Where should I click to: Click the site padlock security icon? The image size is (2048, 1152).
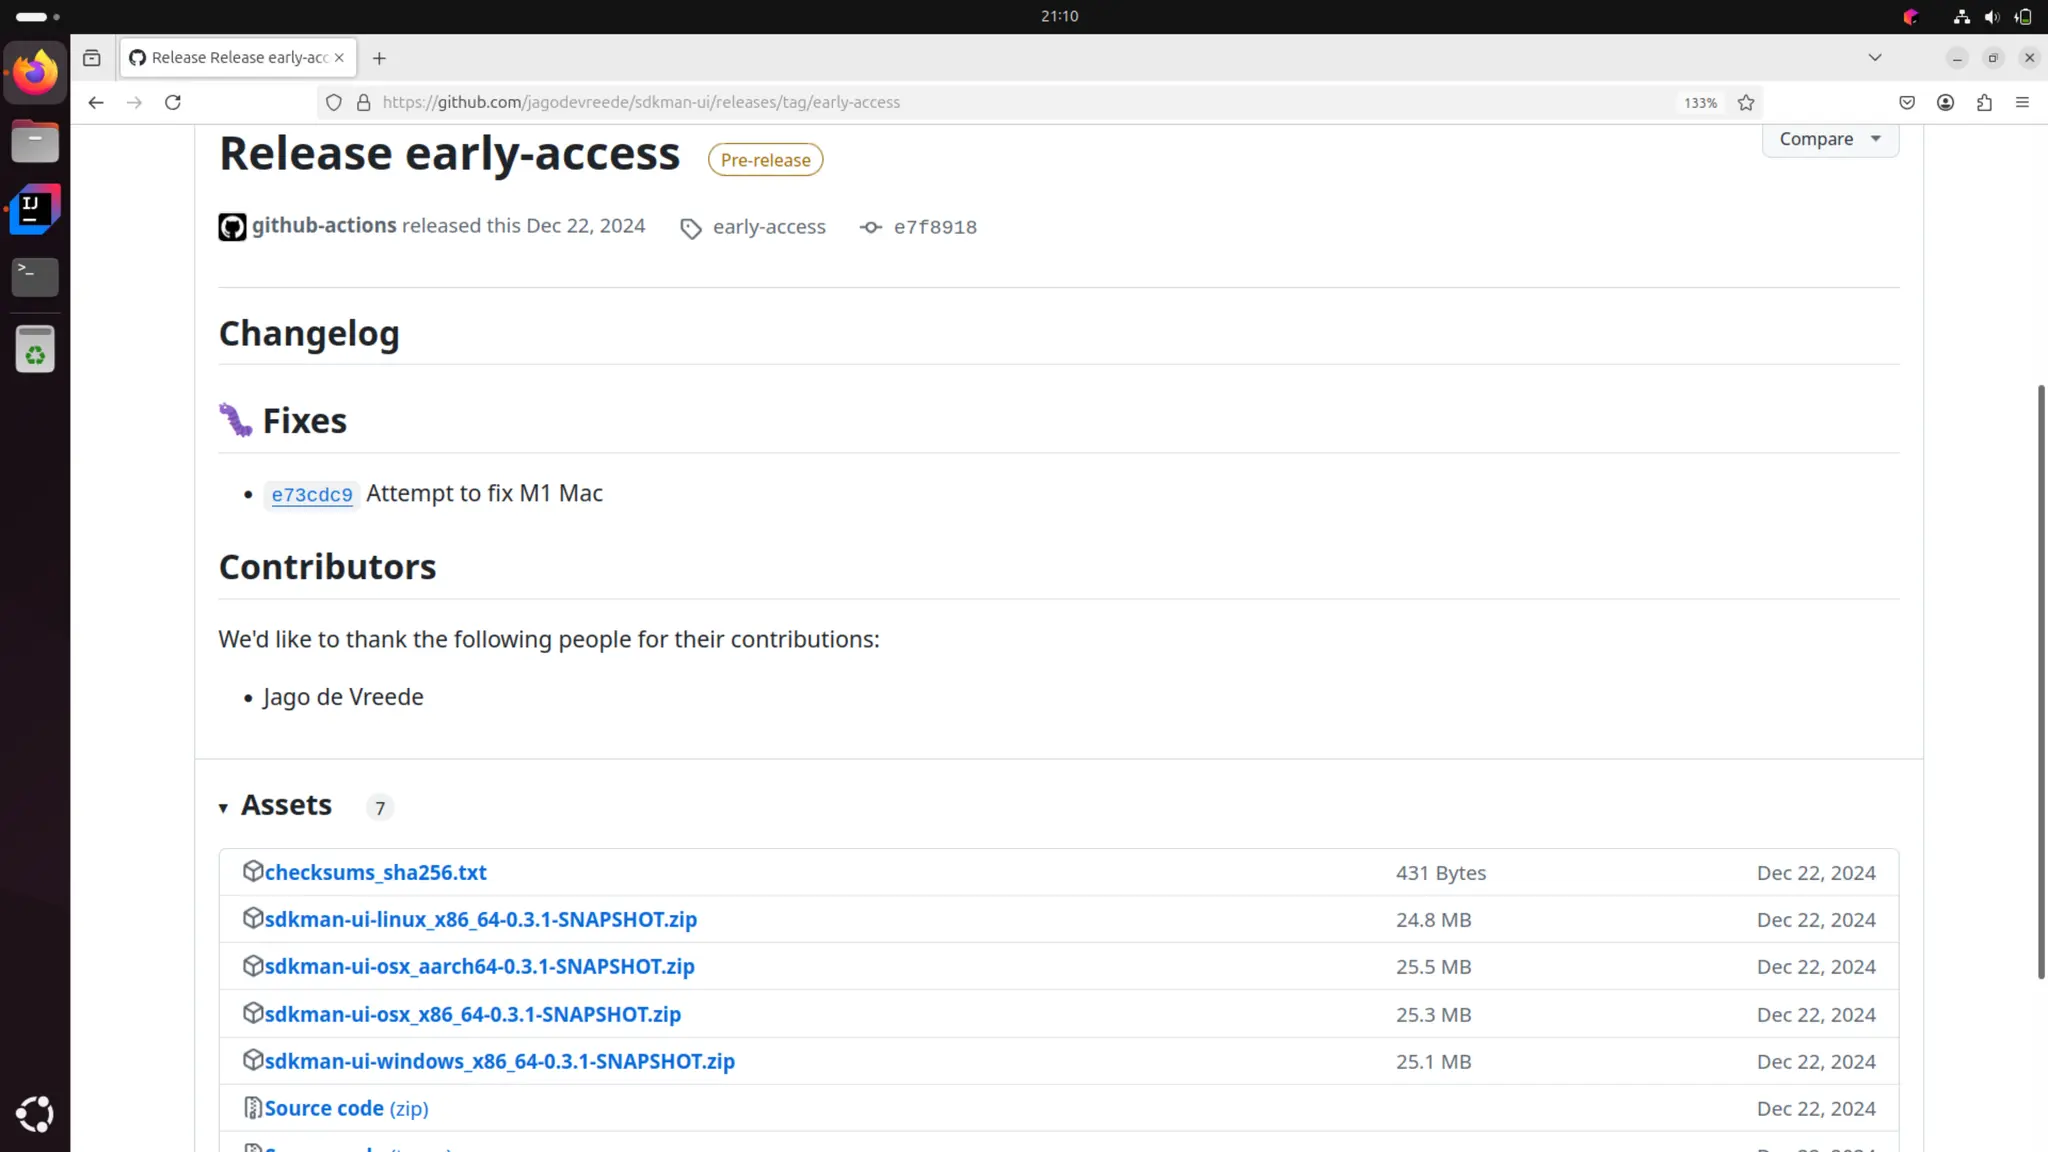[364, 102]
